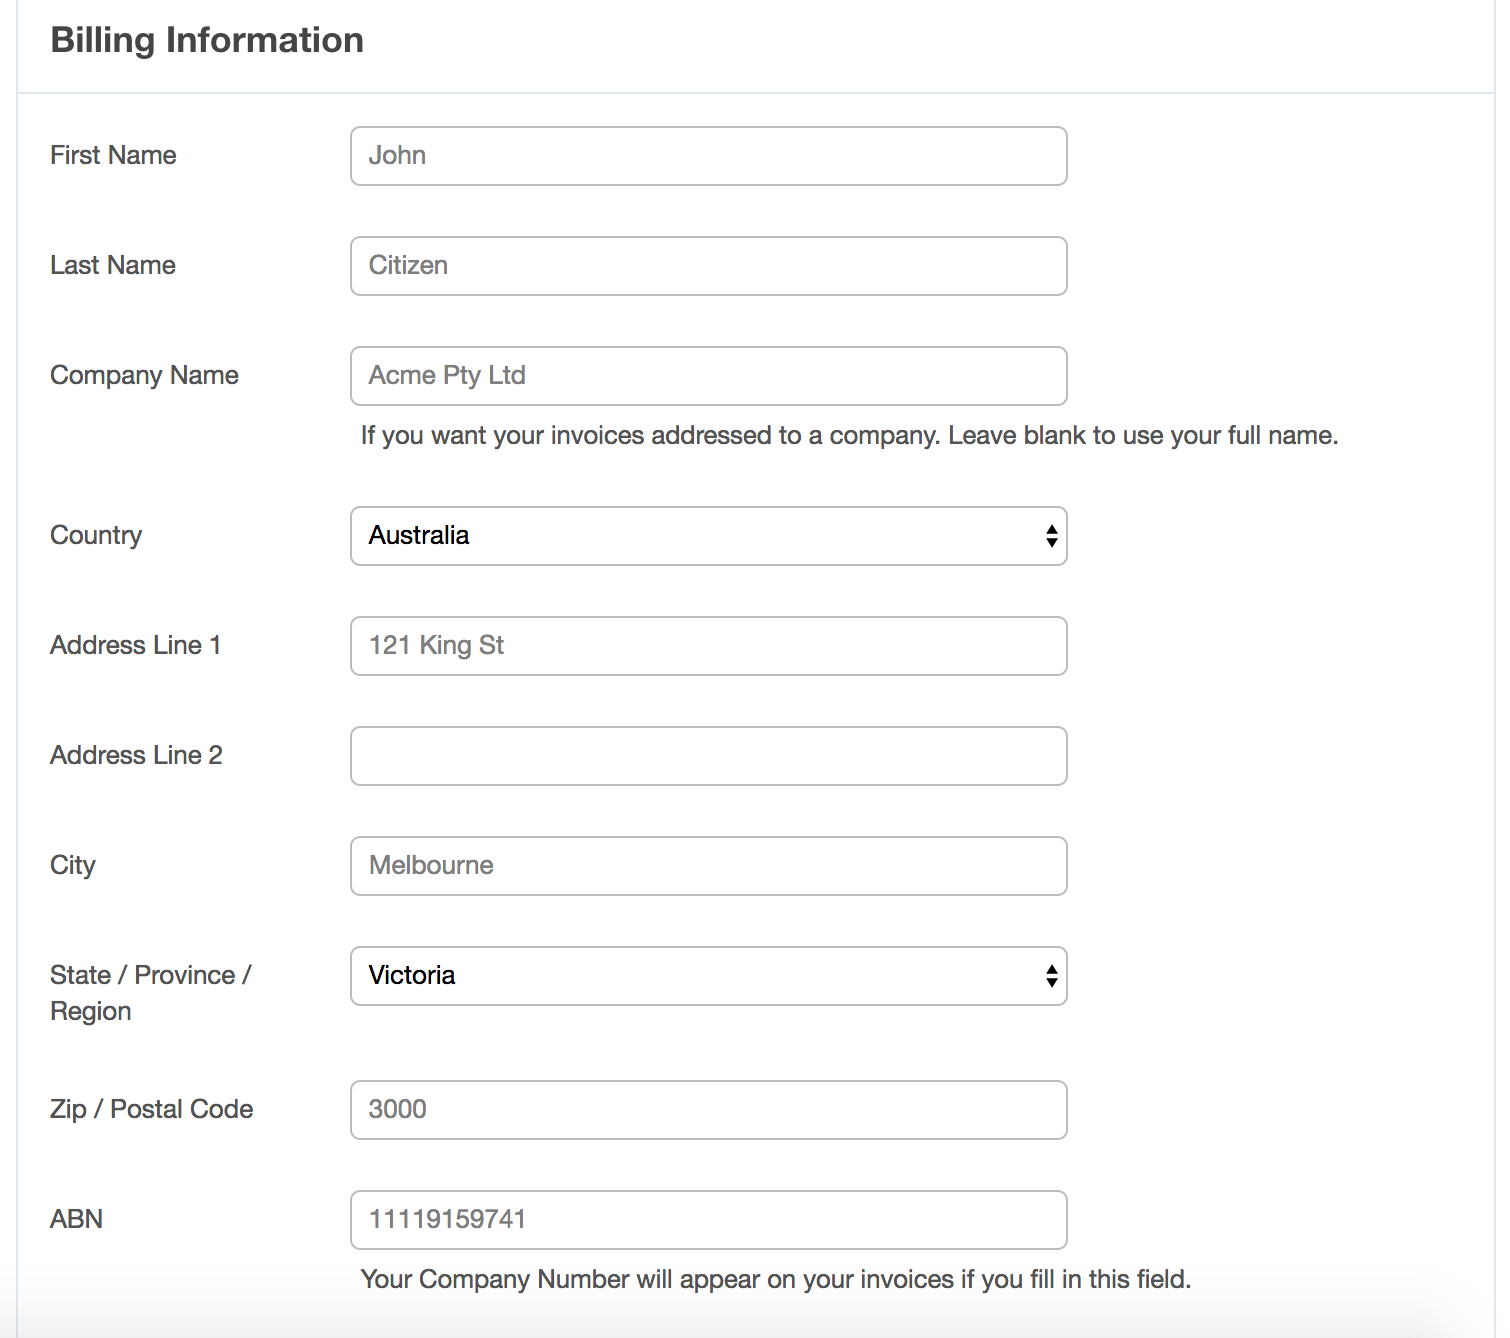The width and height of the screenshot is (1510, 1338).
Task: Click the Address Line 1 field
Action: pos(709,646)
